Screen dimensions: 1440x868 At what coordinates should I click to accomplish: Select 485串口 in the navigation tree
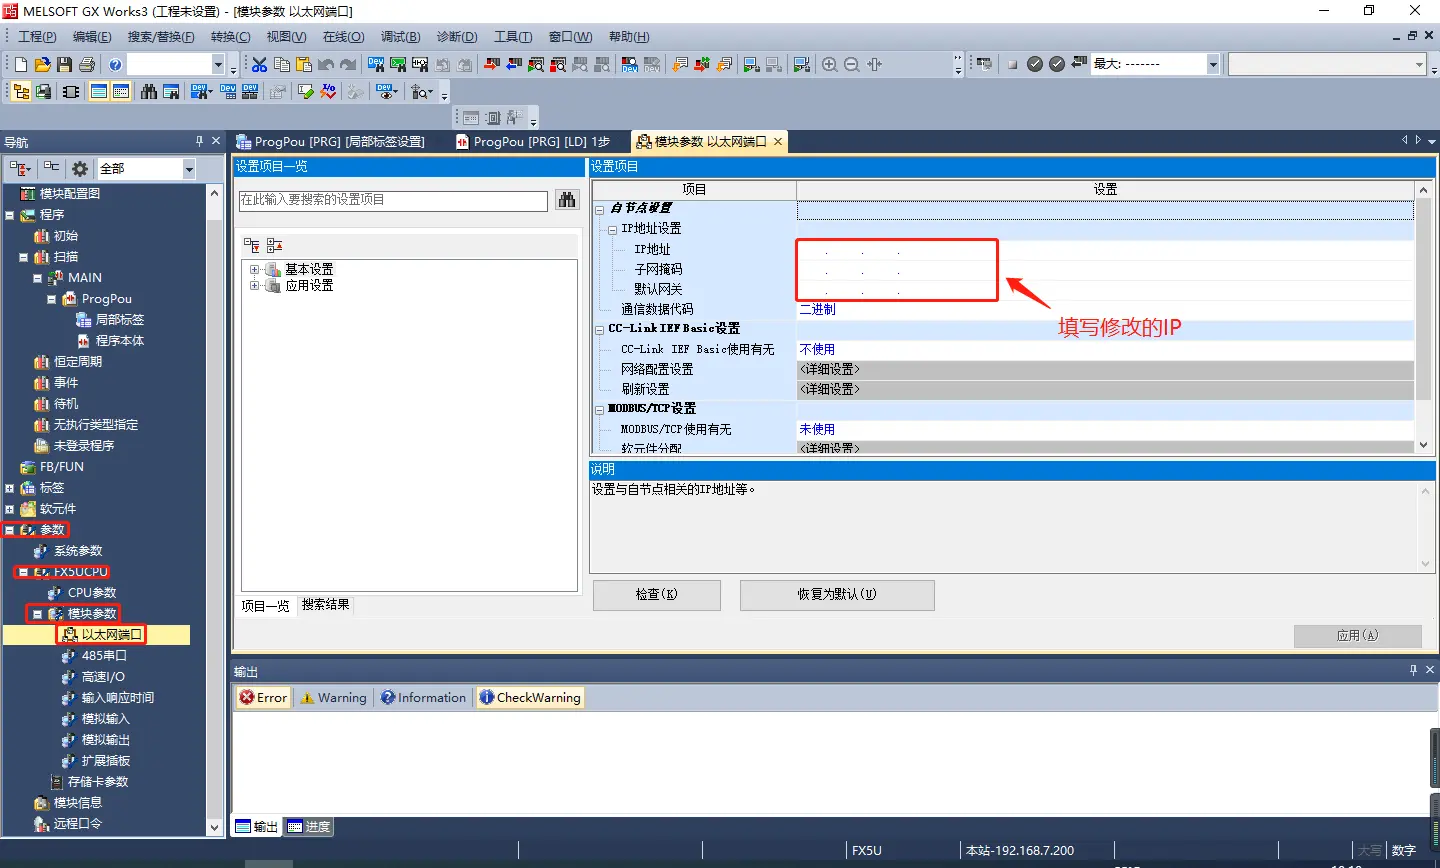104,656
